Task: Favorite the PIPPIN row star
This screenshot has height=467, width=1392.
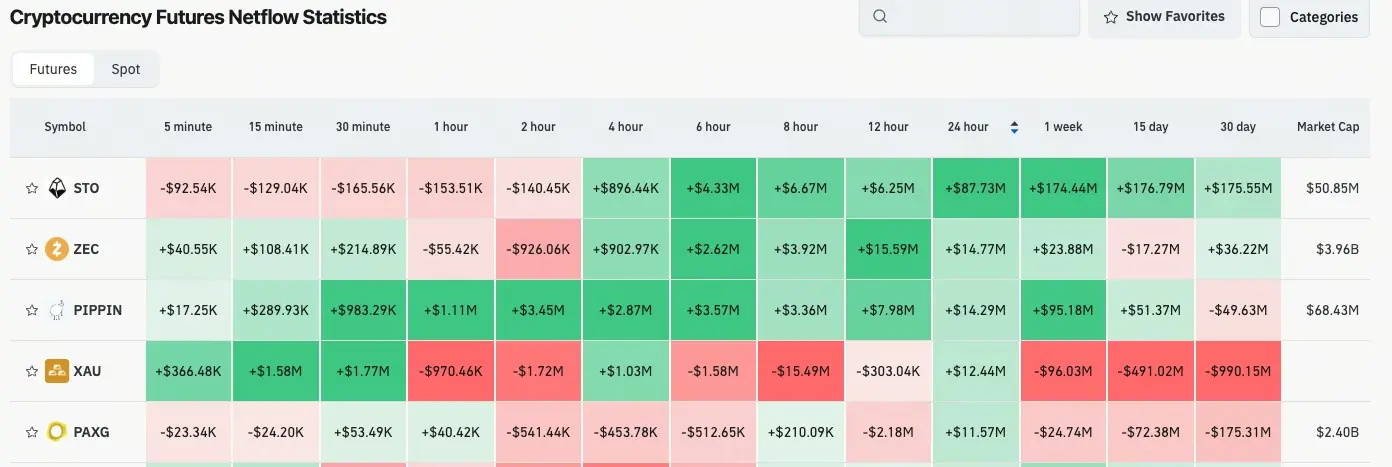Action: (x=31, y=310)
